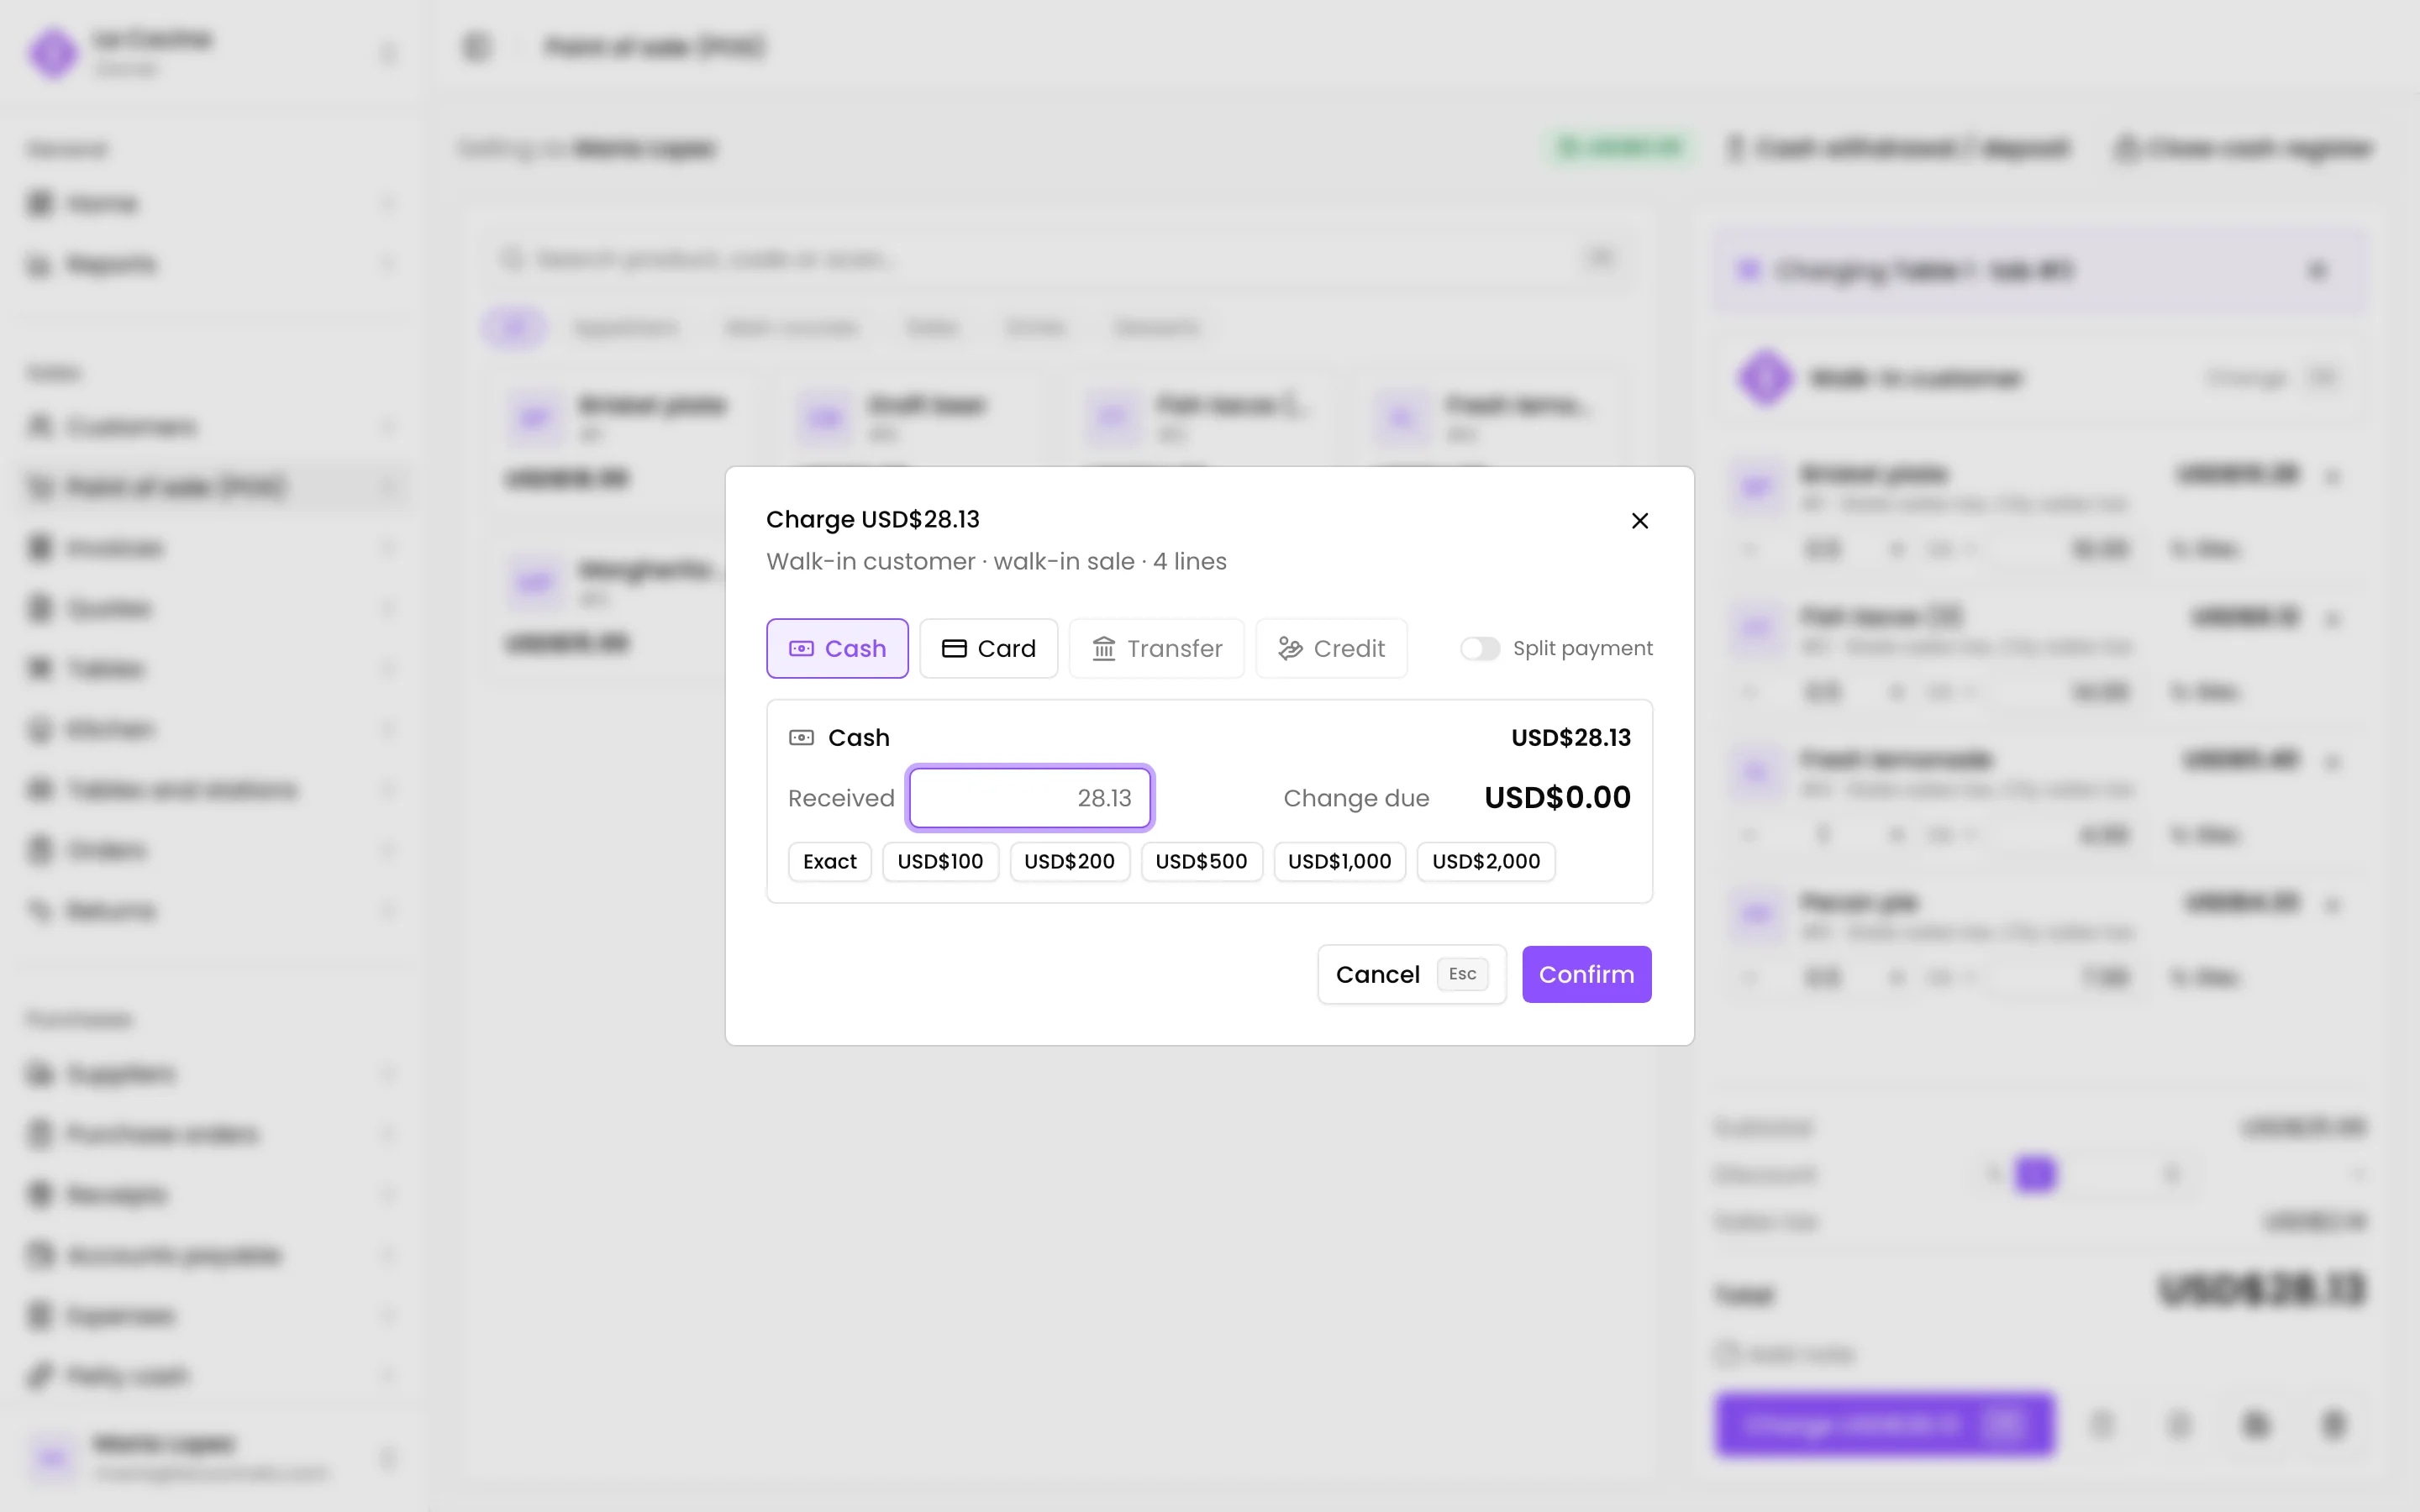Image resolution: width=2420 pixels, height=1512 pixels.
Task: Click the 'Change due' label
Action: 1356,798
